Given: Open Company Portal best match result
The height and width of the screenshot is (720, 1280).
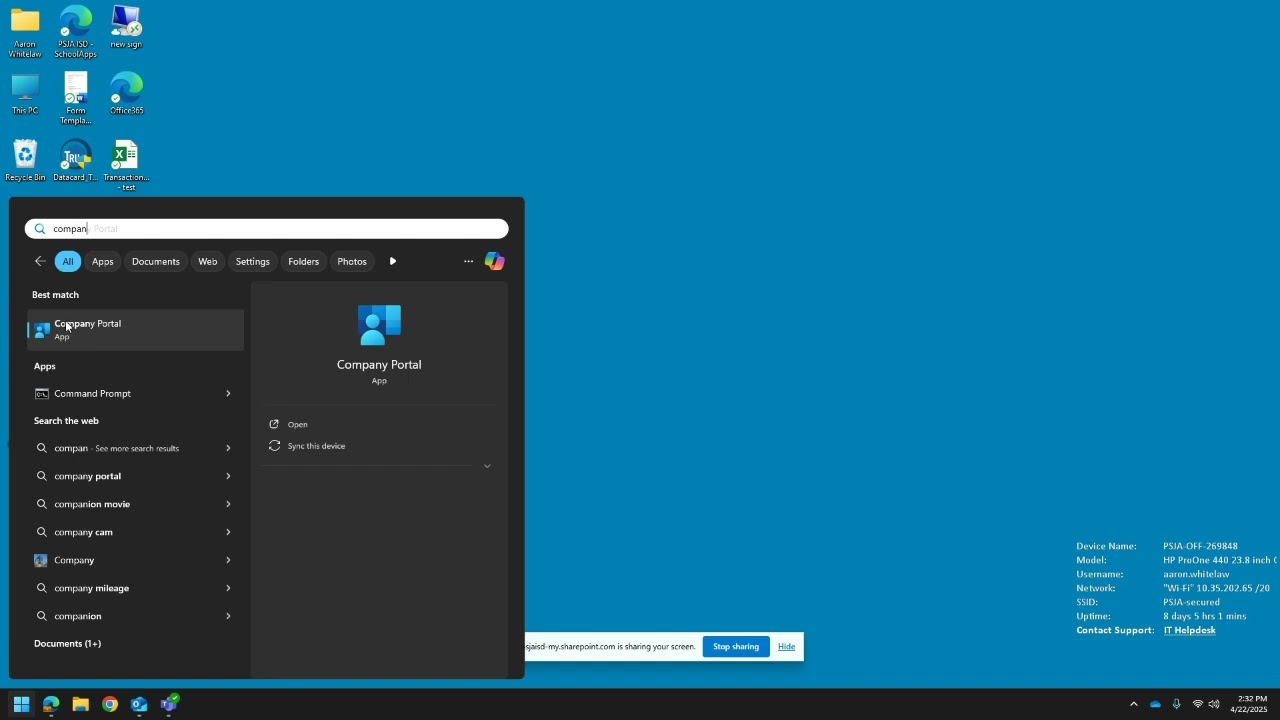Looking at the screenshot, I should tap(136, 330).
